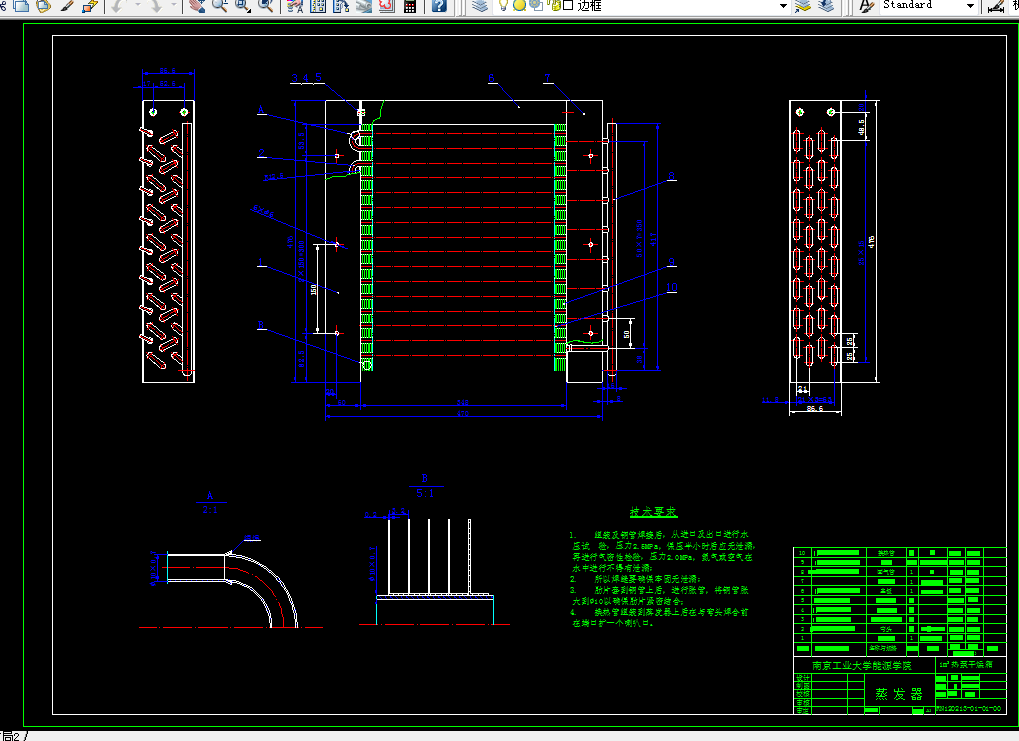Image resolution: width=1019 pixels, height=741 pixels.
Task: Click the Copy to clipboard icon
Action: point(21,6)
